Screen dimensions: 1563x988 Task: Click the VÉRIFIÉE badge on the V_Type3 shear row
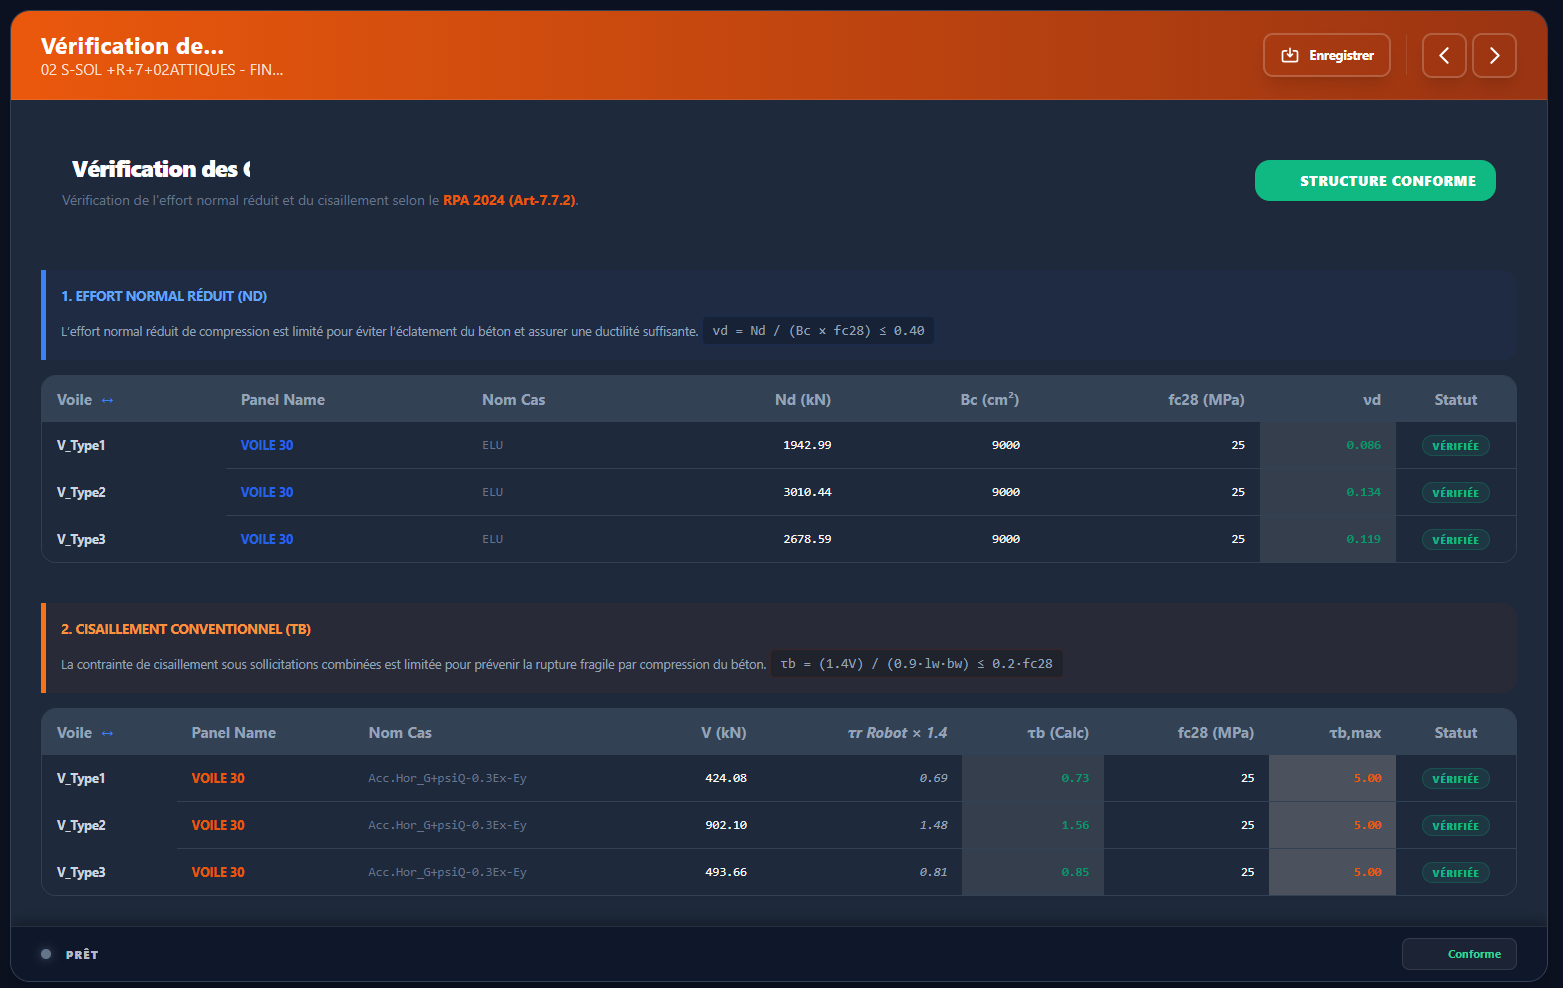1455,872
